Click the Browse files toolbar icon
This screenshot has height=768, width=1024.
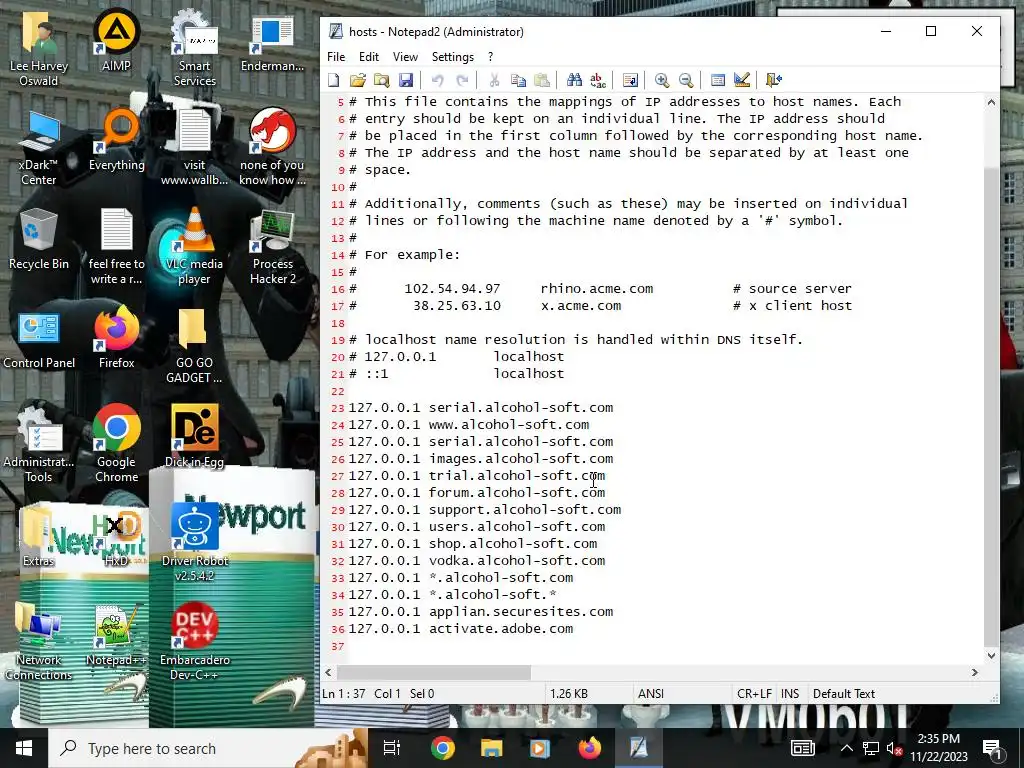click(x=381, y=80)
